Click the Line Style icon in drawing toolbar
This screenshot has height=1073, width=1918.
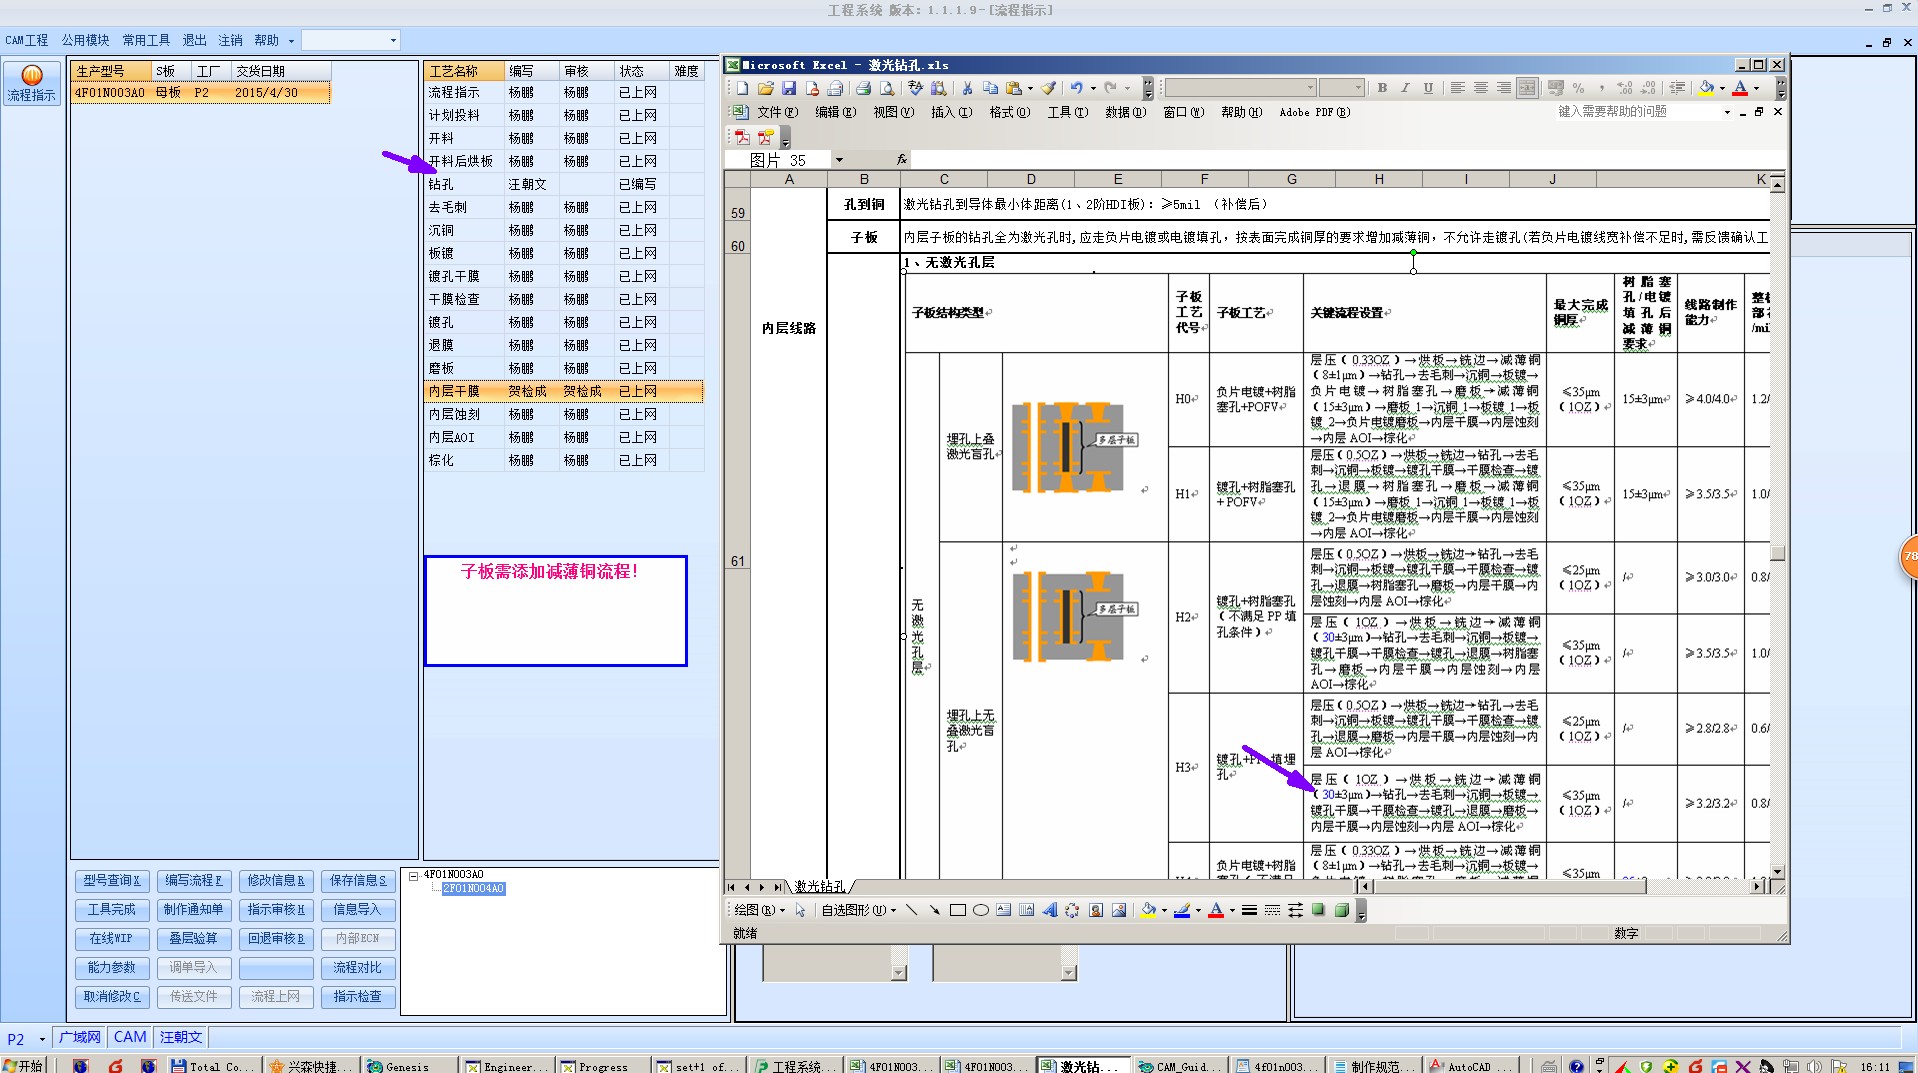1249,910
